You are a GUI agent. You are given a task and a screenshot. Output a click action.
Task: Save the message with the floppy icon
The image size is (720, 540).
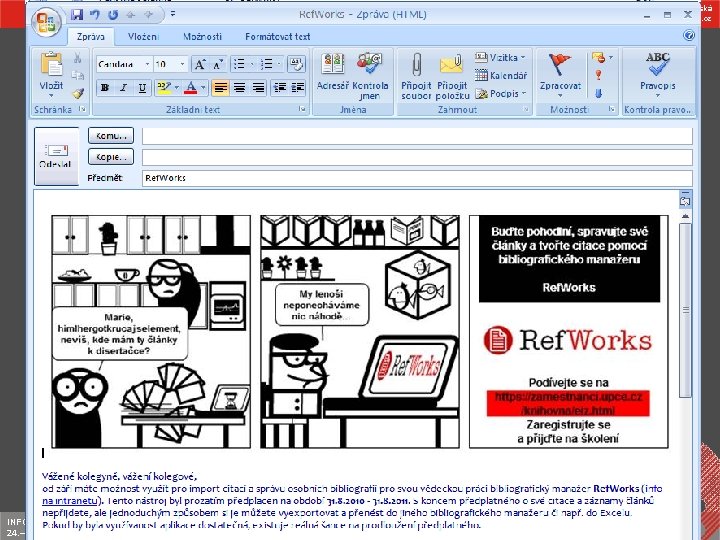[x=77, y=15]
